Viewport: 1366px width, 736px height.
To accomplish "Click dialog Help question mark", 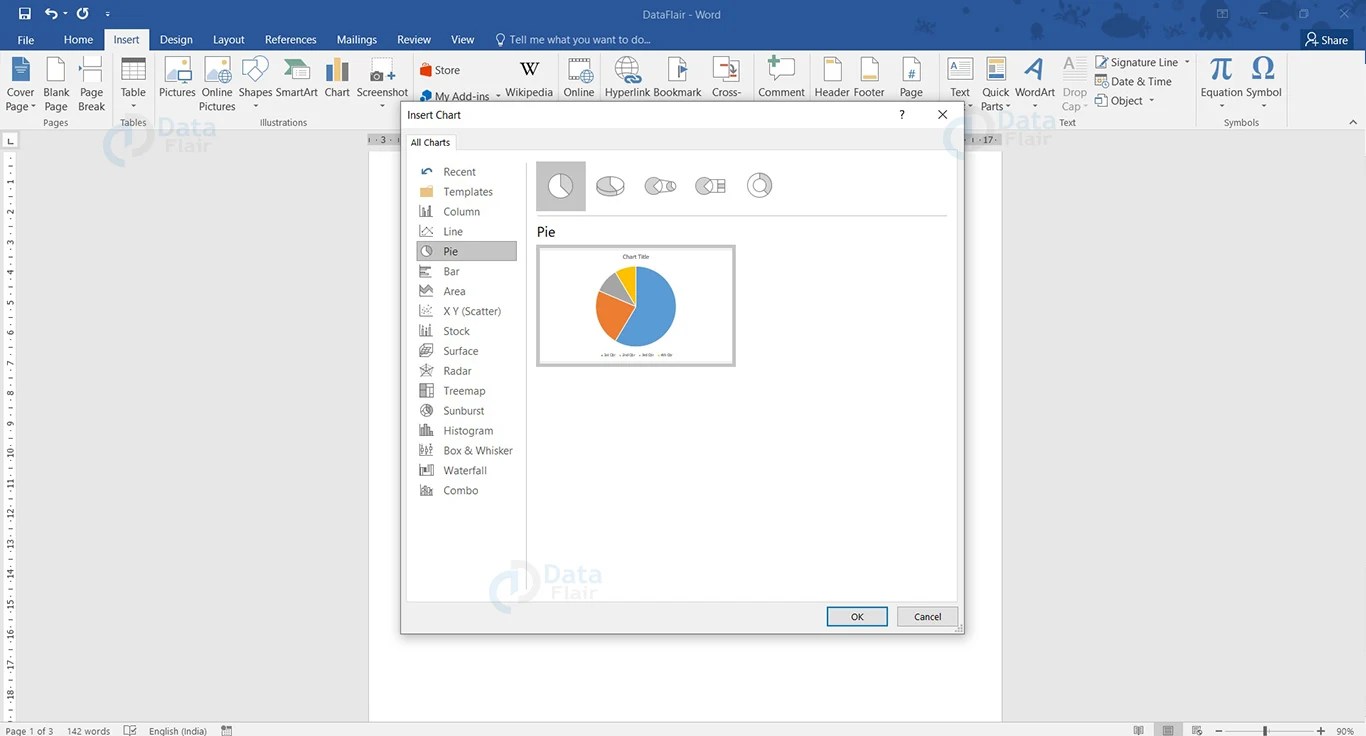I will [902, 115].
